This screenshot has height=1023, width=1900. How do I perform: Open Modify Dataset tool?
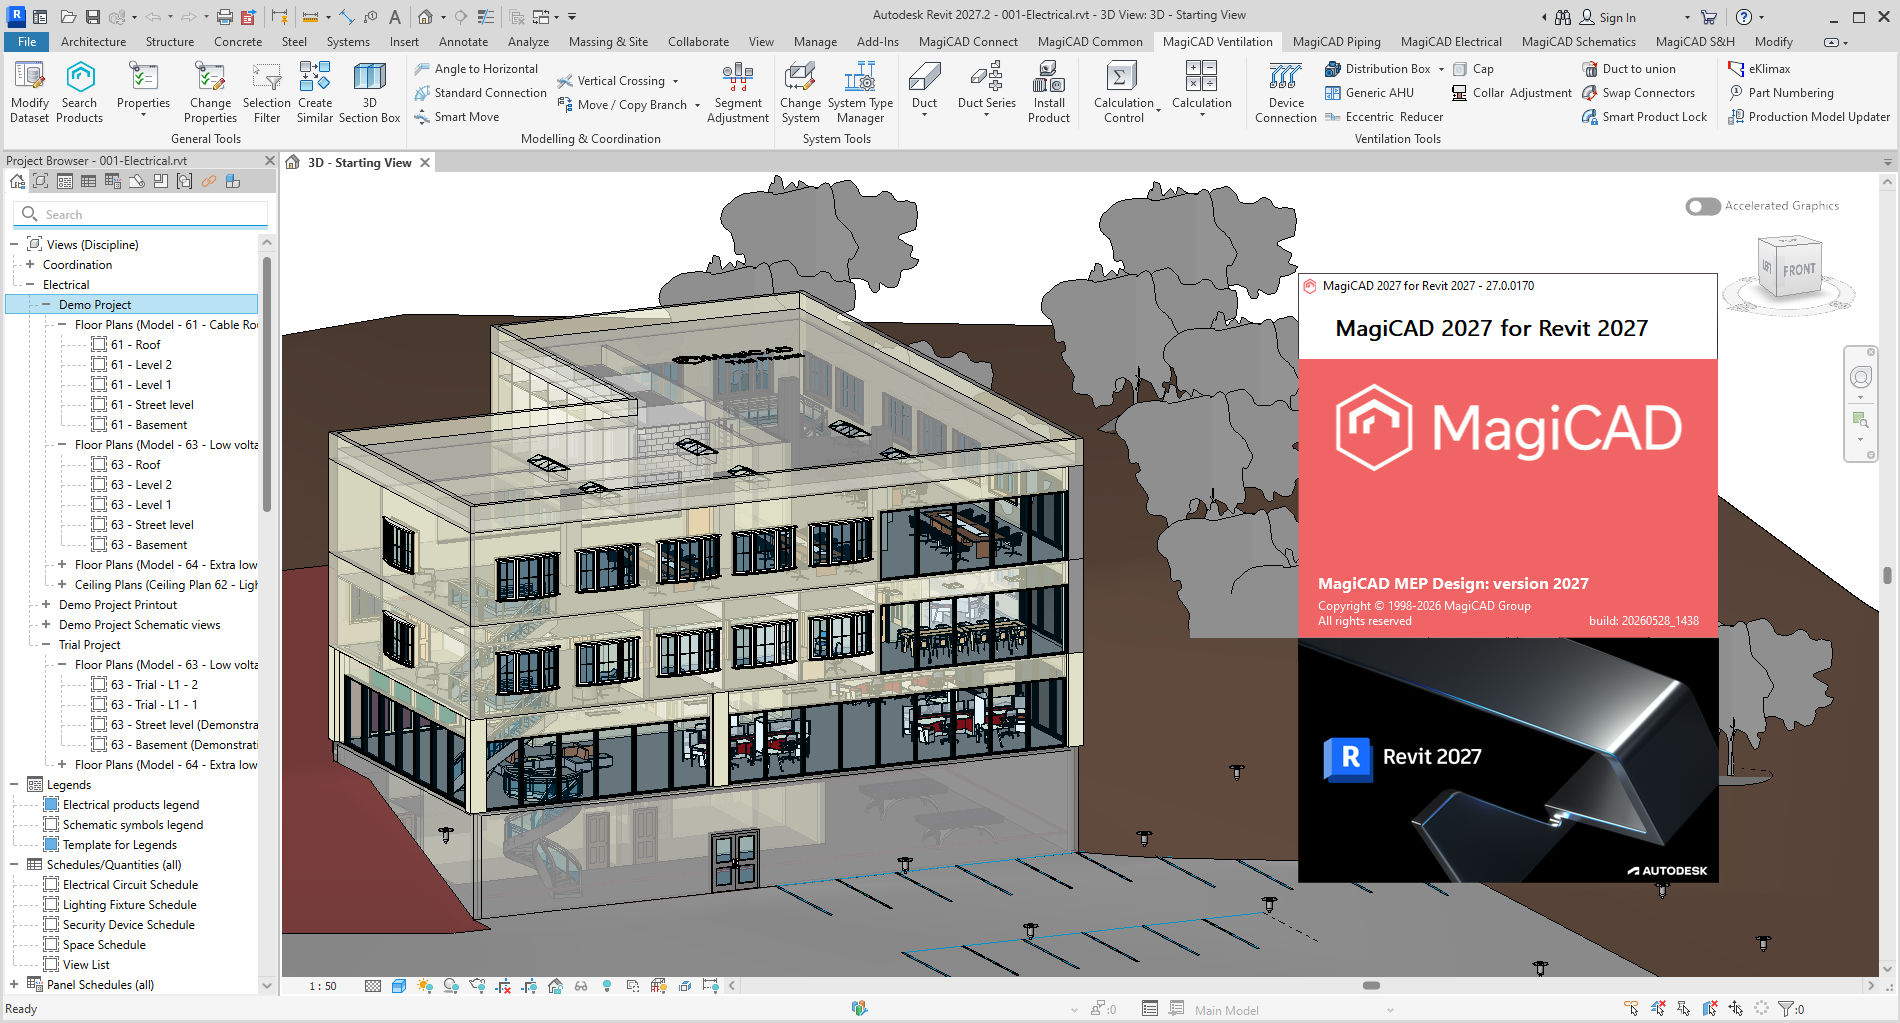(29, 92)
